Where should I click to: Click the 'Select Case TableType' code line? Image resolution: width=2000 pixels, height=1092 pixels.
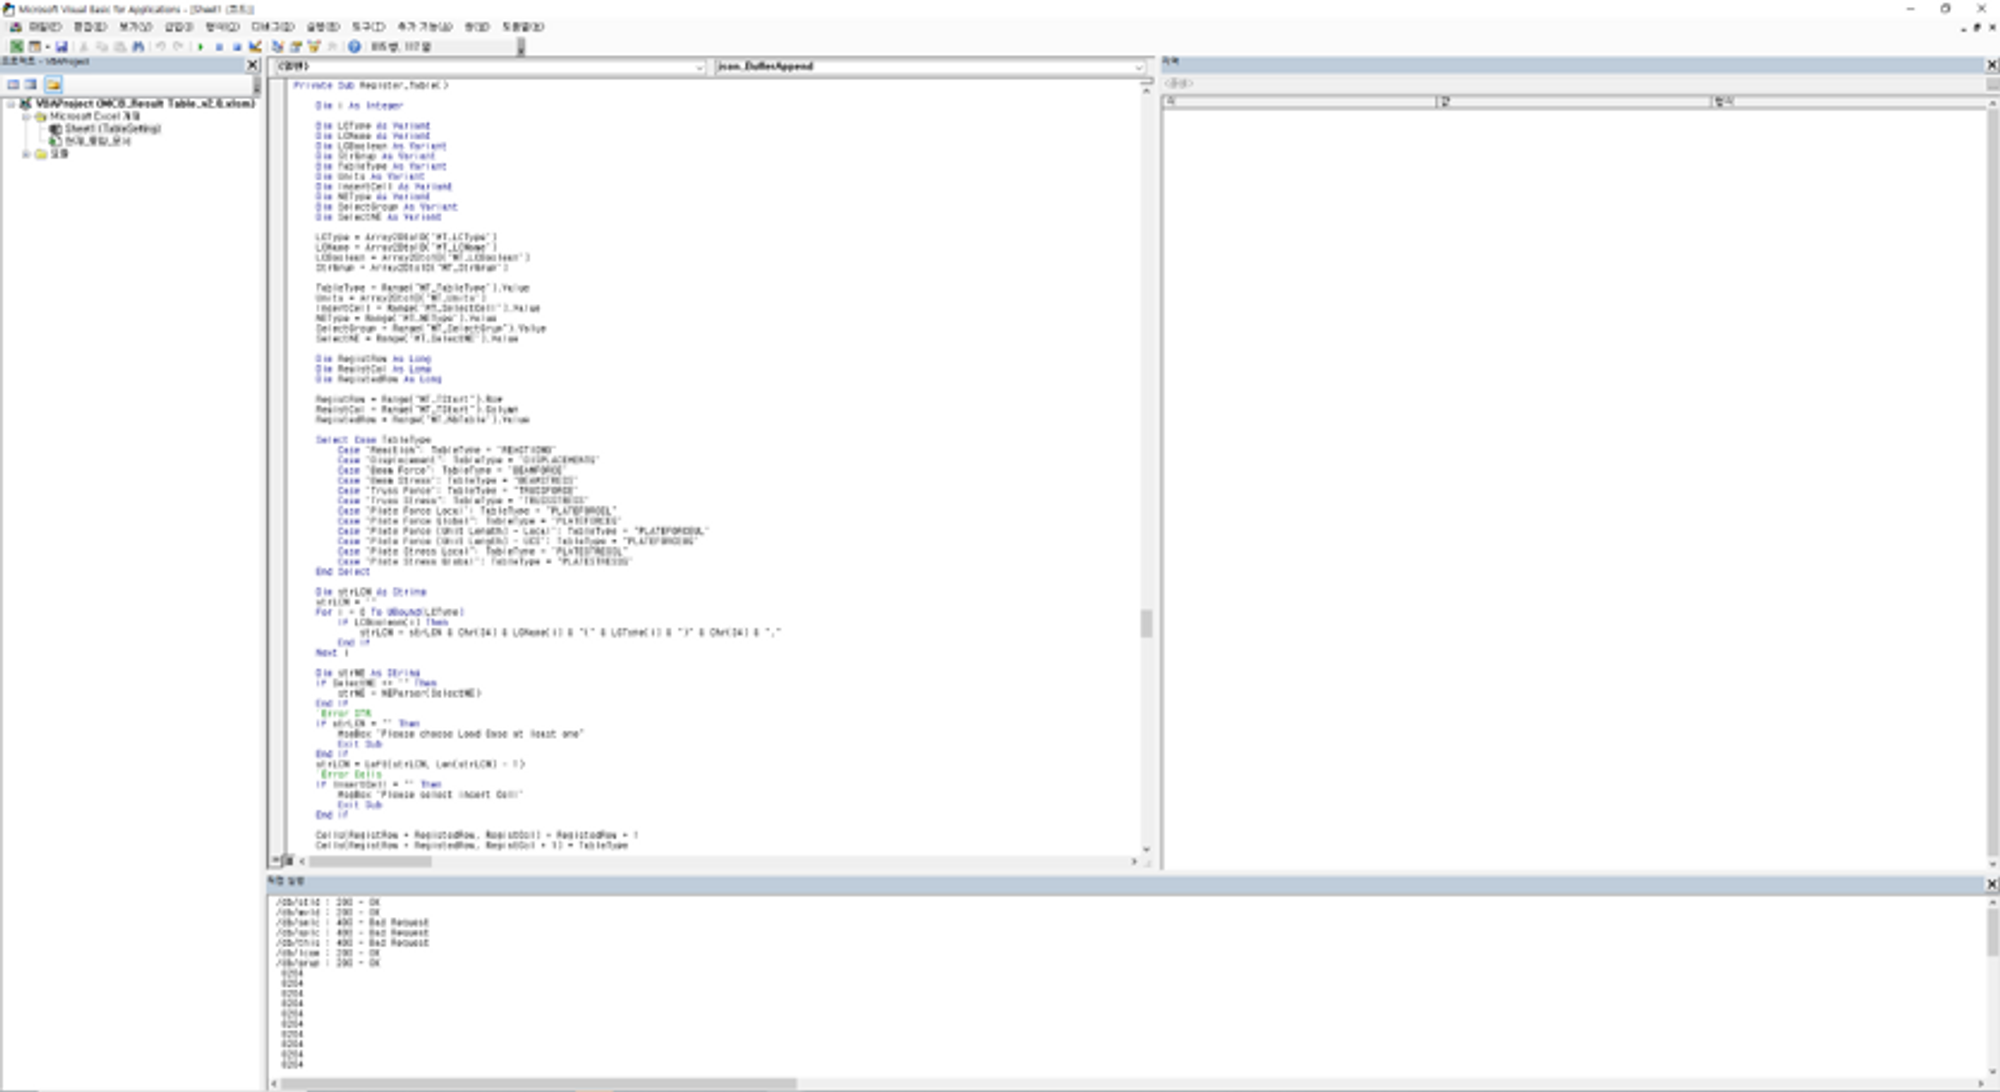point(373,440)
